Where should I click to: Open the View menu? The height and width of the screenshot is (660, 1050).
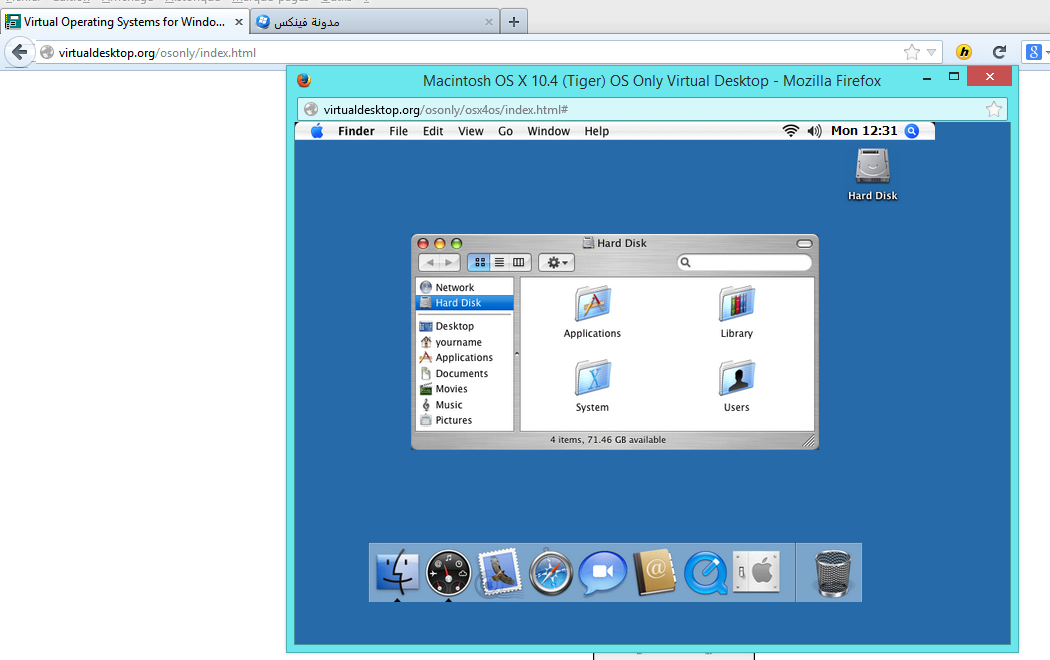click(471, 131)
